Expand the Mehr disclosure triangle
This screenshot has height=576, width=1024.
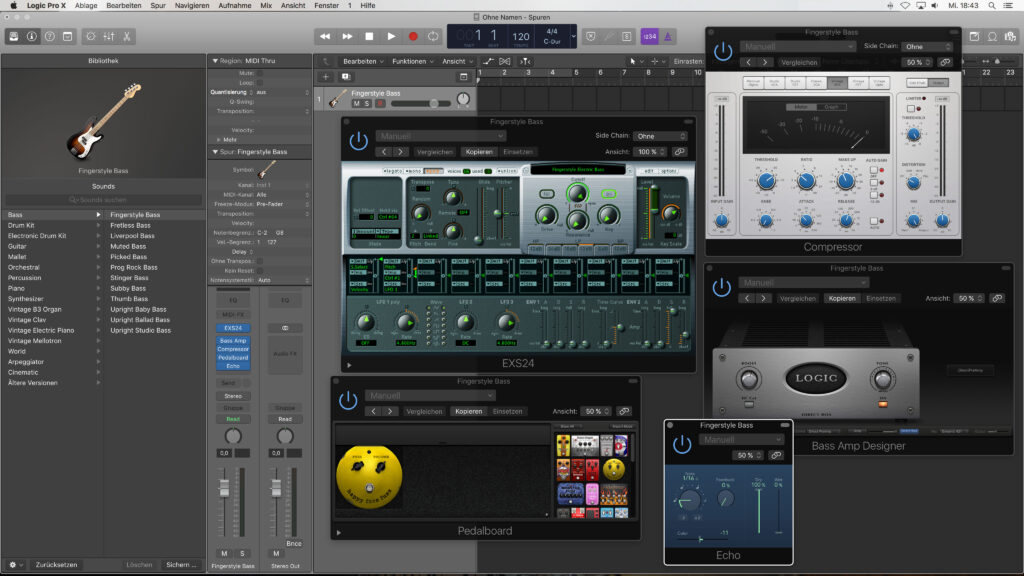tap(219, 140)
